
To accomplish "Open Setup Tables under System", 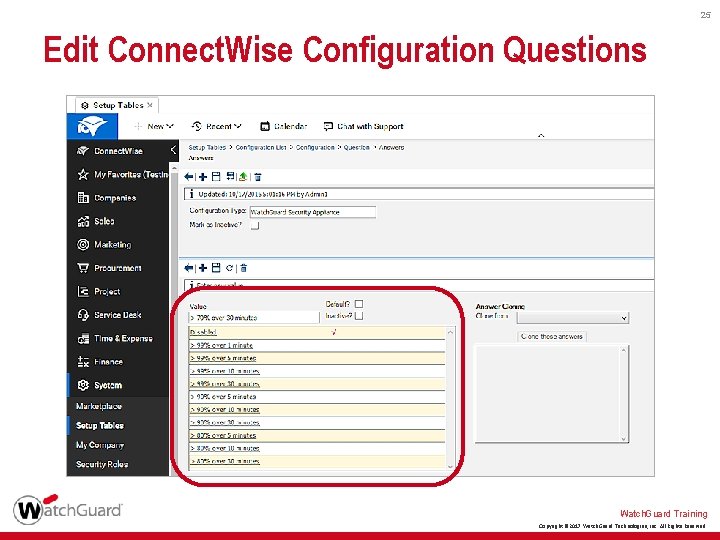I will point(100,426).
